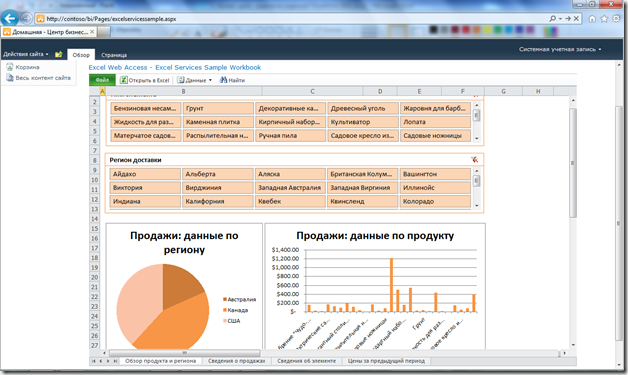Click the previous-sheet navigation arrow
The width and height of the screenshot is (628, 375).
[x=101, y=361]
